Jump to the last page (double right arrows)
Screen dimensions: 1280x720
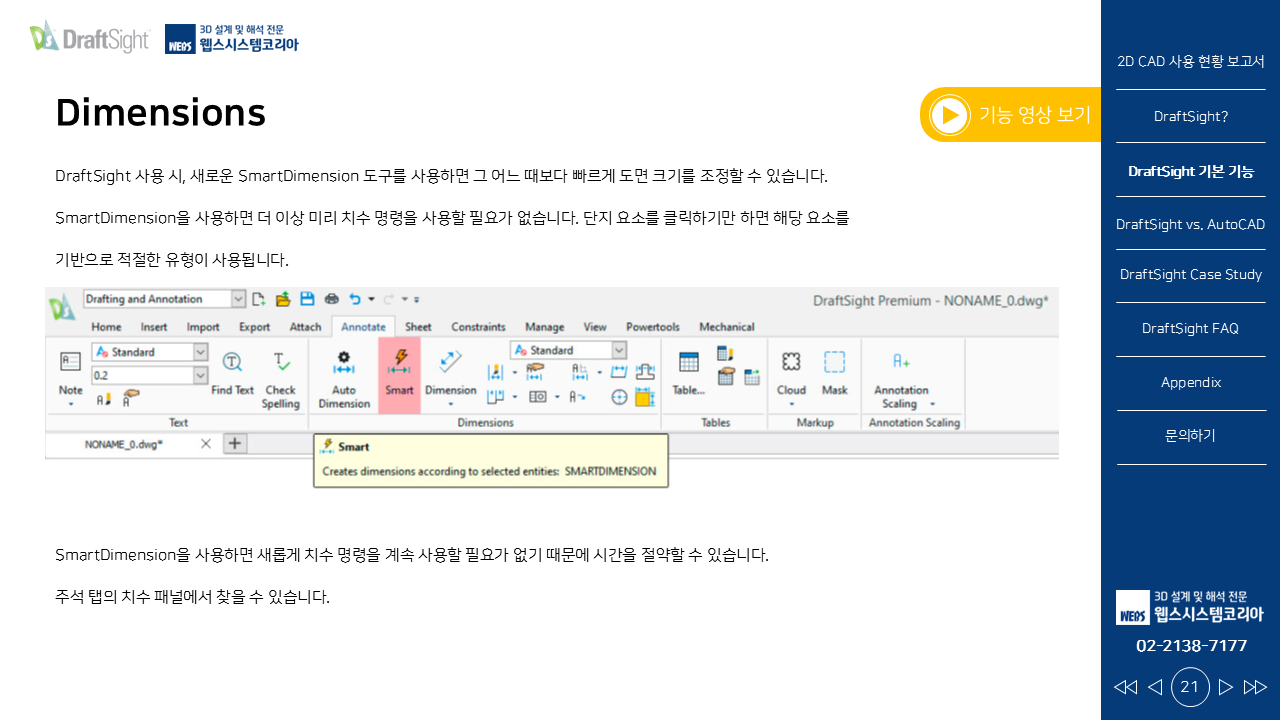point(1255,687)
